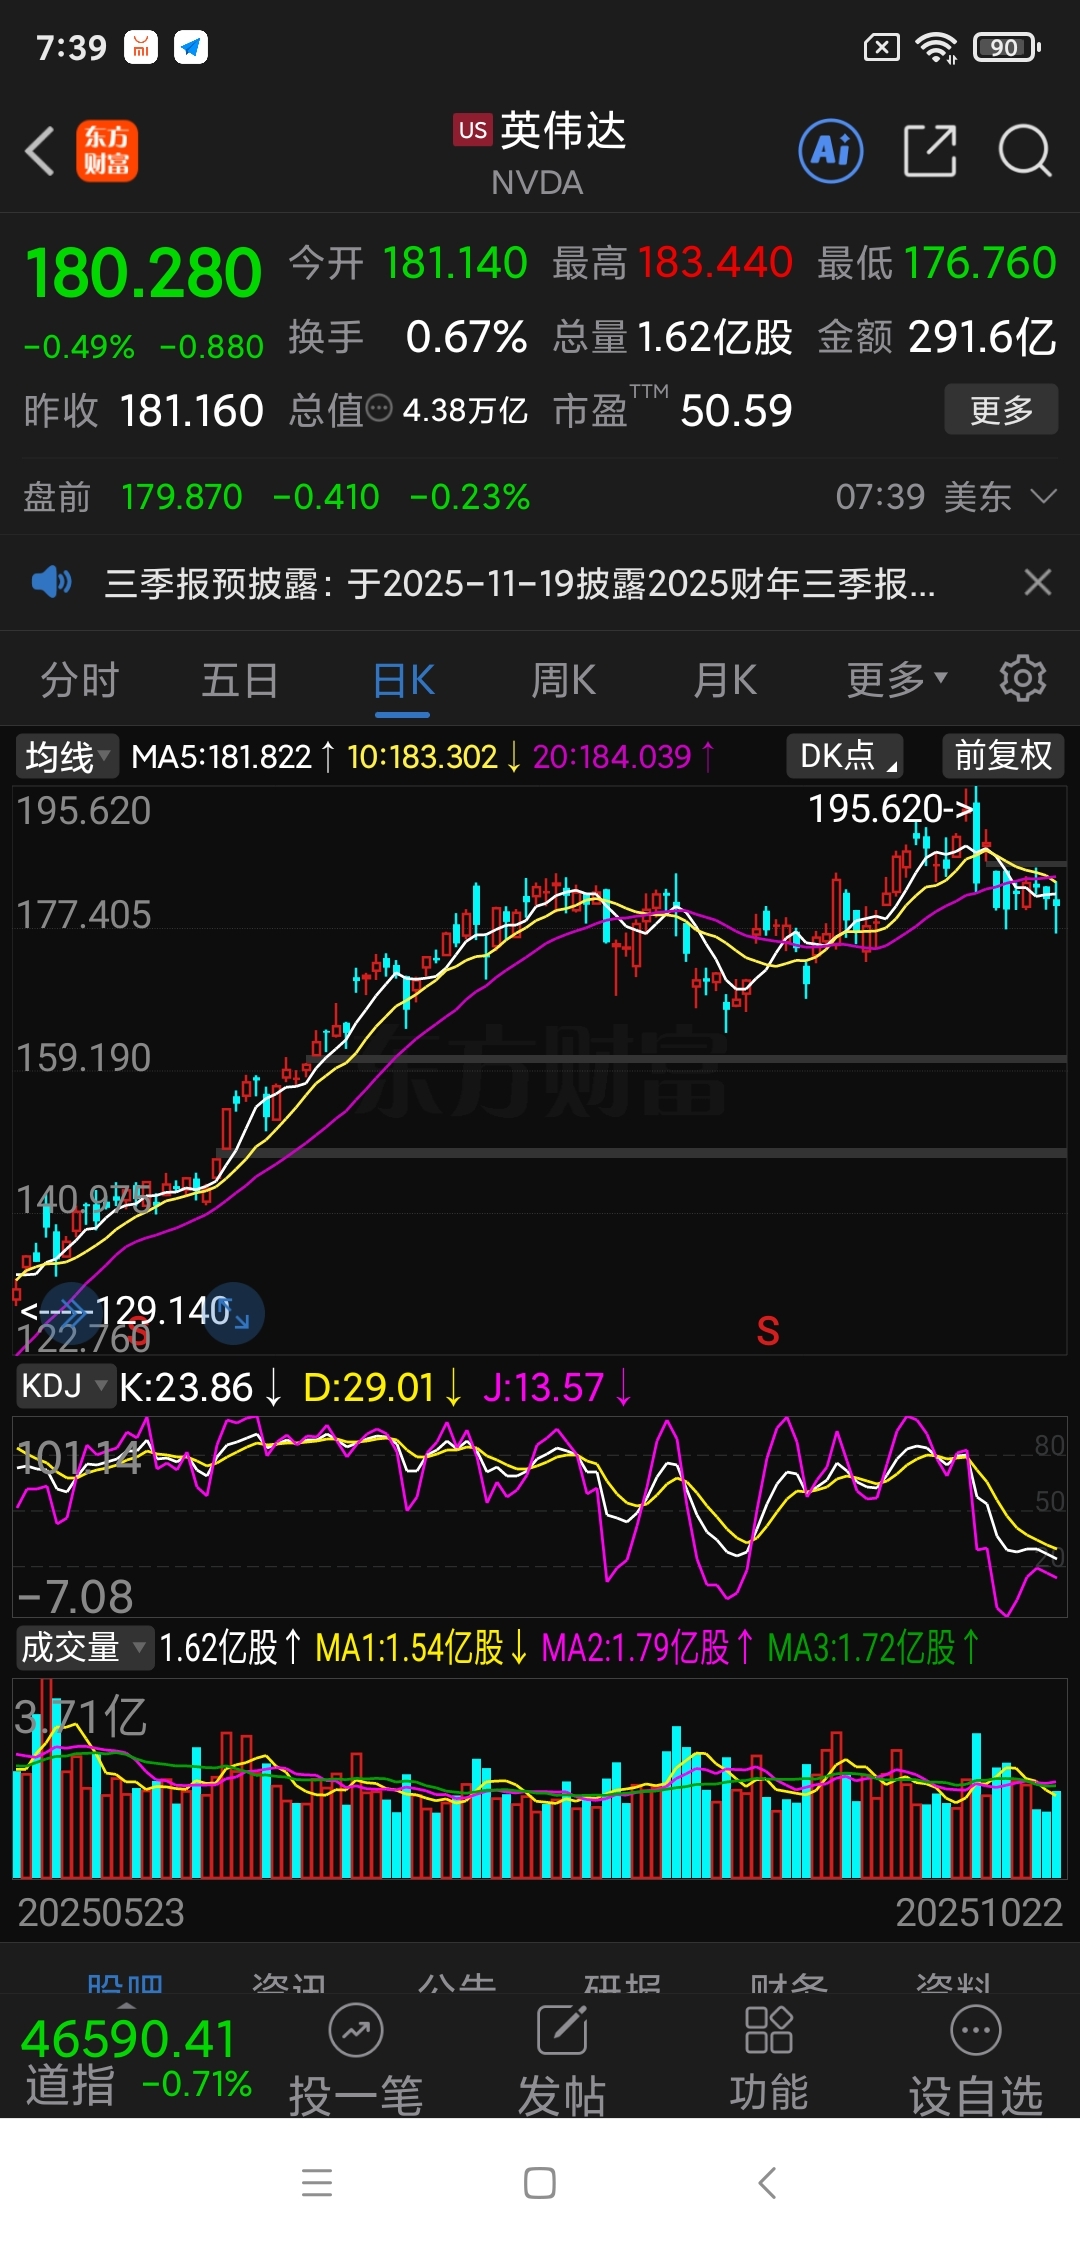This screenshot has width=1080, height=2248.
Task: Open the 功能 grid icon
Action: (x=768, y=2029)
